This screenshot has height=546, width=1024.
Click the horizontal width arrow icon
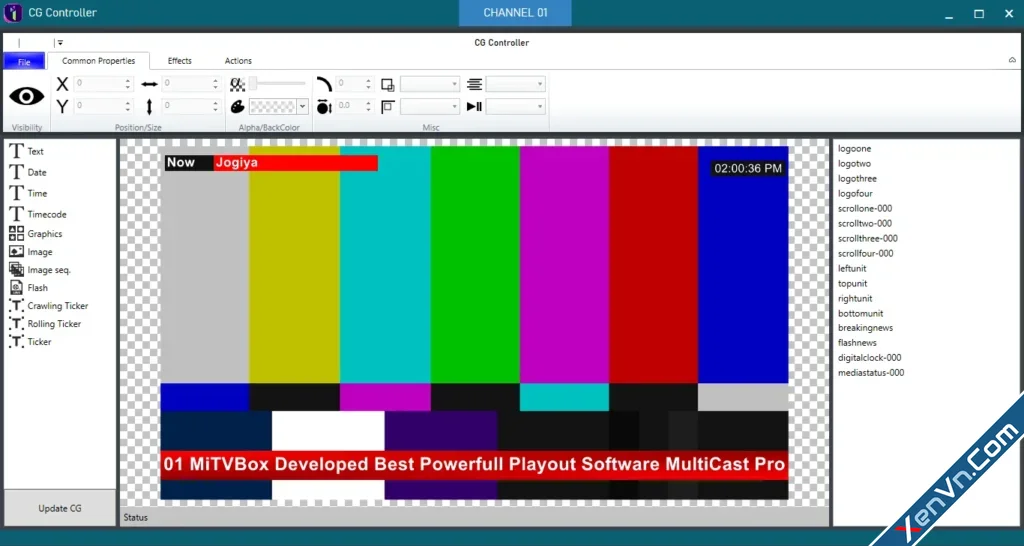tap(150, 84)
